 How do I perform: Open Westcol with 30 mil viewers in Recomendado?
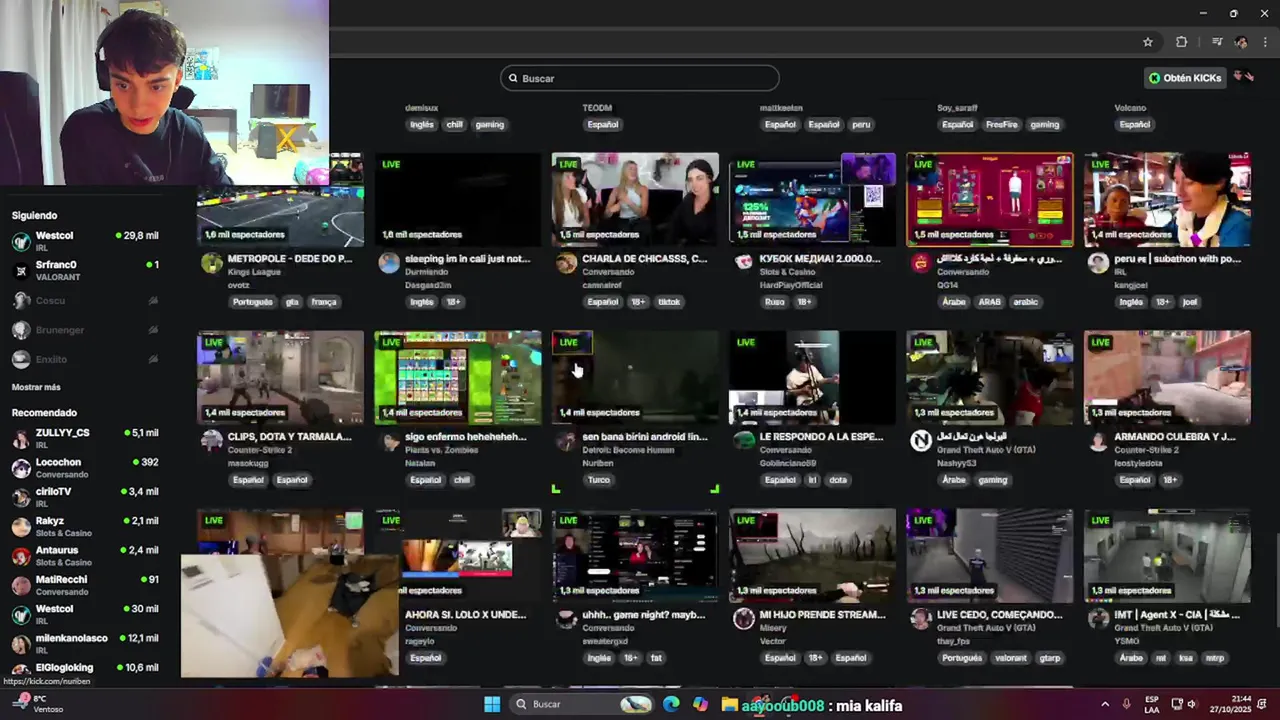coord(85,614)
